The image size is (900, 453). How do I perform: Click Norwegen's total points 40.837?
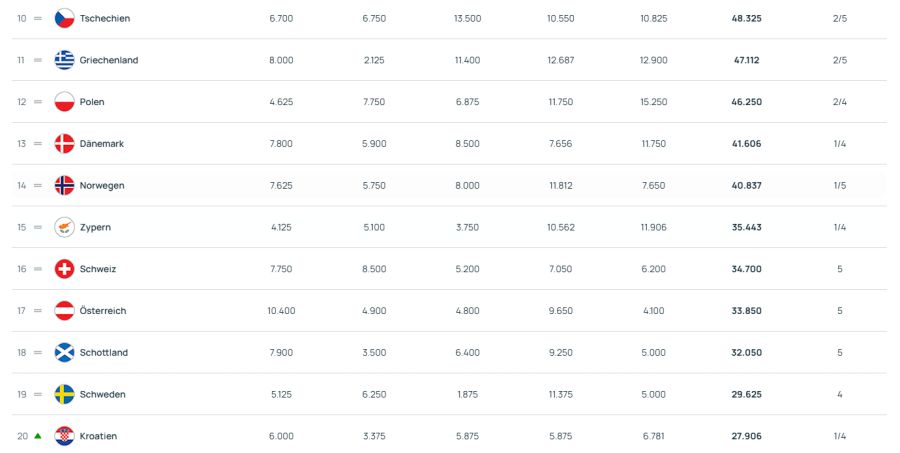click(x=746, y=185)
